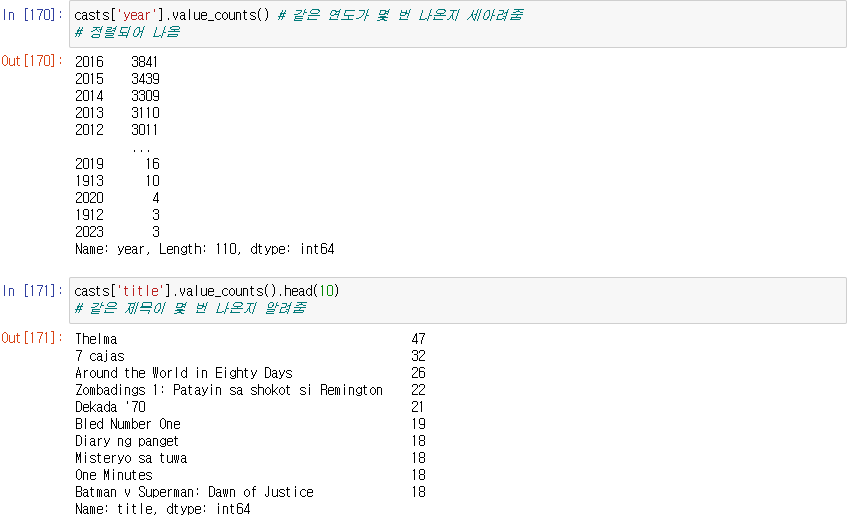Screen dimensions: 851x532
Task: Click the 2019 year row
Action: click(x=117, y=164)
